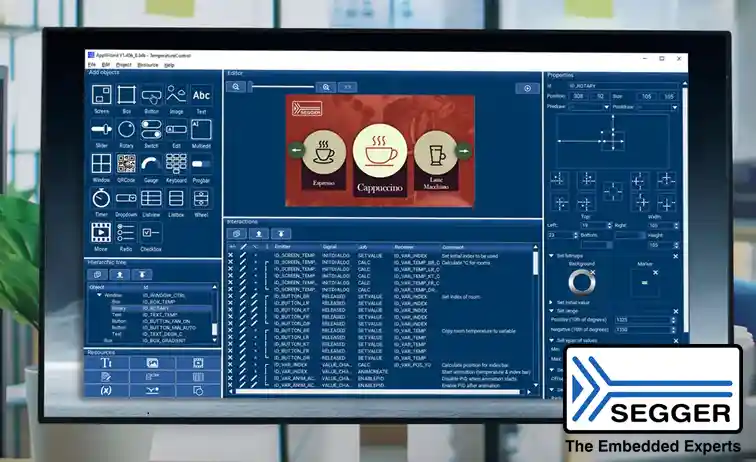Collapse the Set bitmaps section
Screen dimensions: 756x462
(551, 256)
